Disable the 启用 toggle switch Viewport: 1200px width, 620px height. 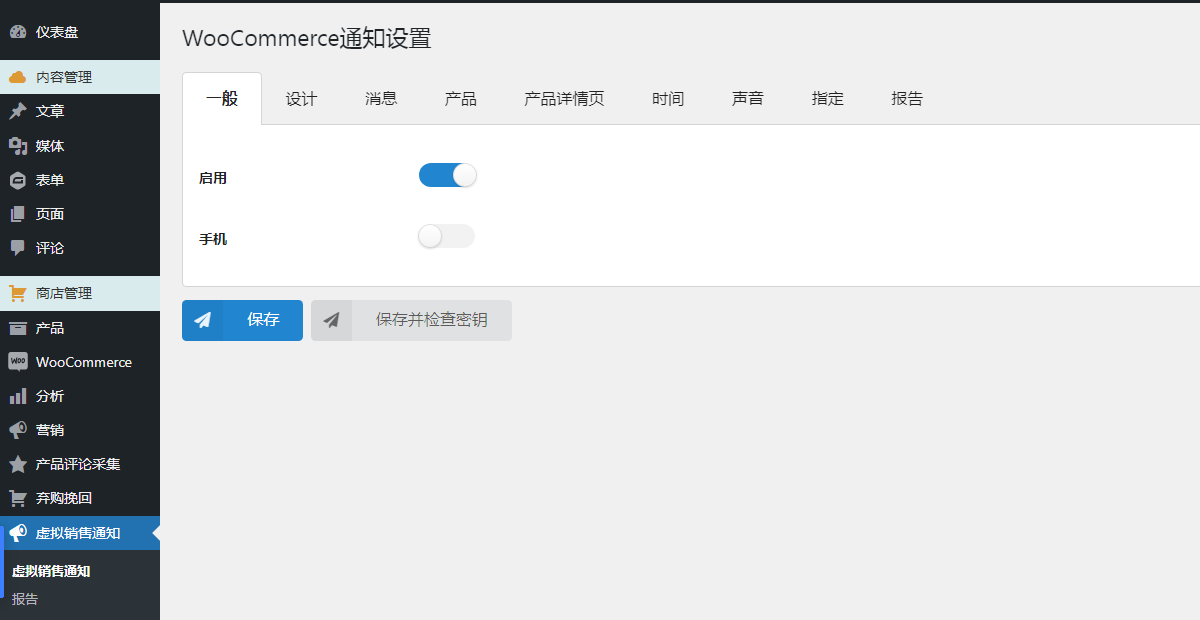pos(448,175)
